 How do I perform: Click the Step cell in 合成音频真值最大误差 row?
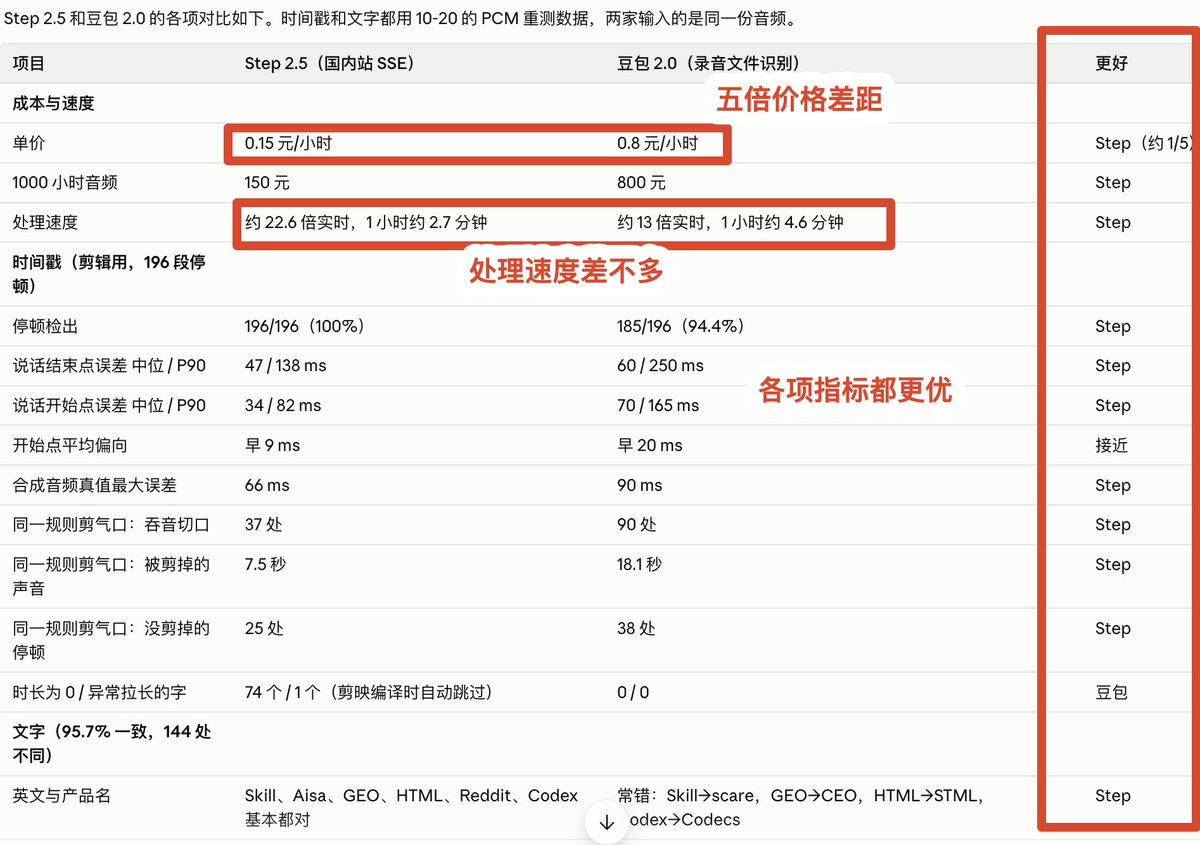point(1112,485)
